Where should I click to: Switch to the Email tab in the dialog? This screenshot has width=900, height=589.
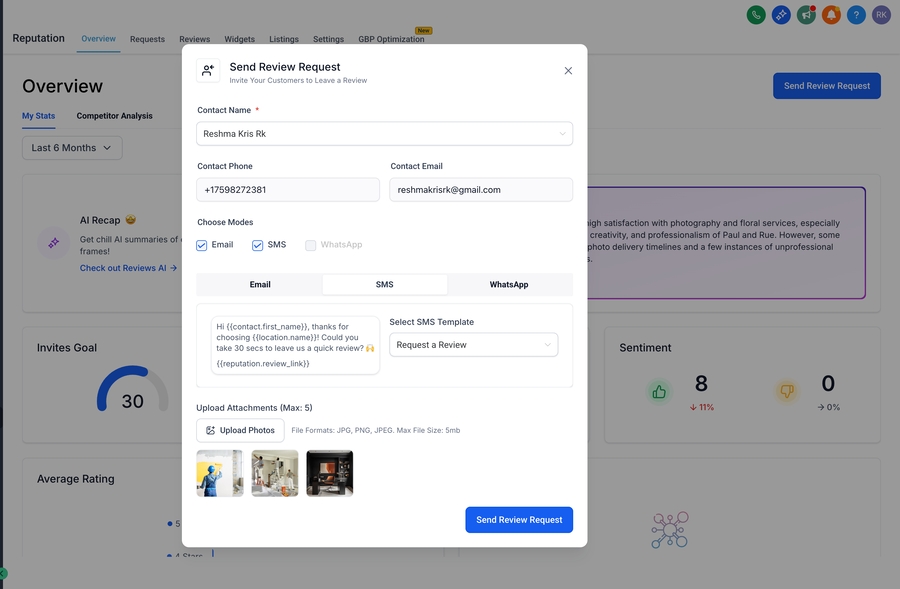(x=260, y=285)
